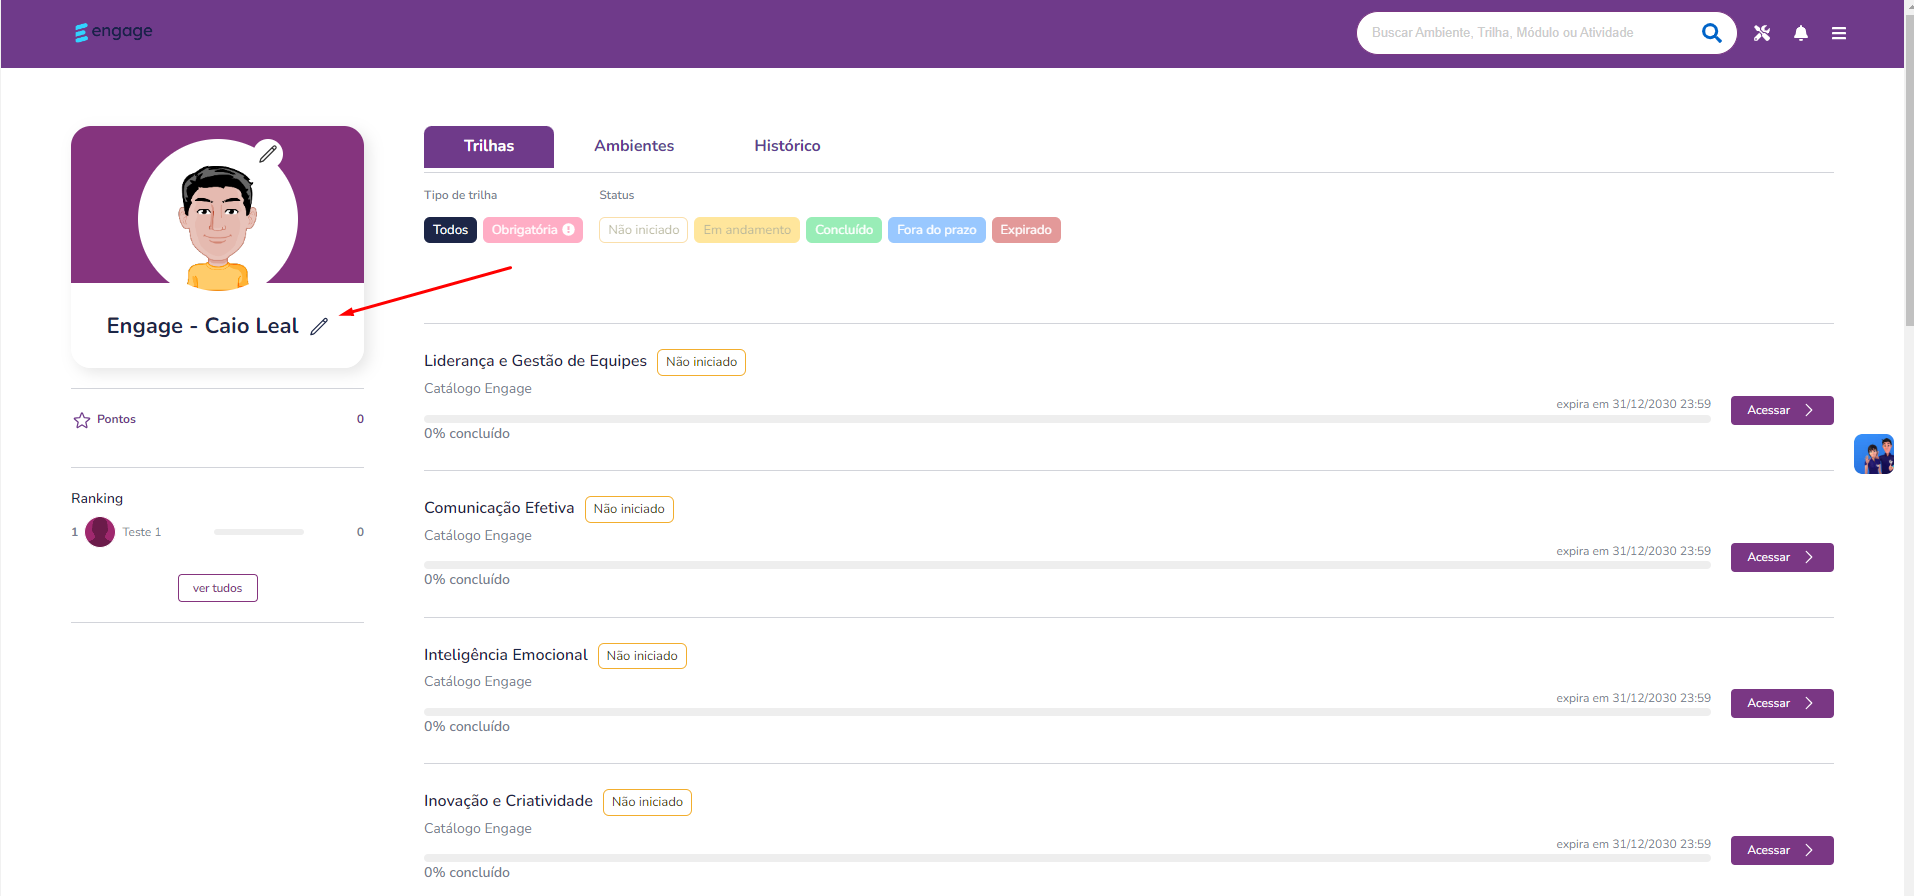Click the Liderança e Gestão progress bar
1914x896 pixels.
pyautogui.click(x=1067, y=419)
